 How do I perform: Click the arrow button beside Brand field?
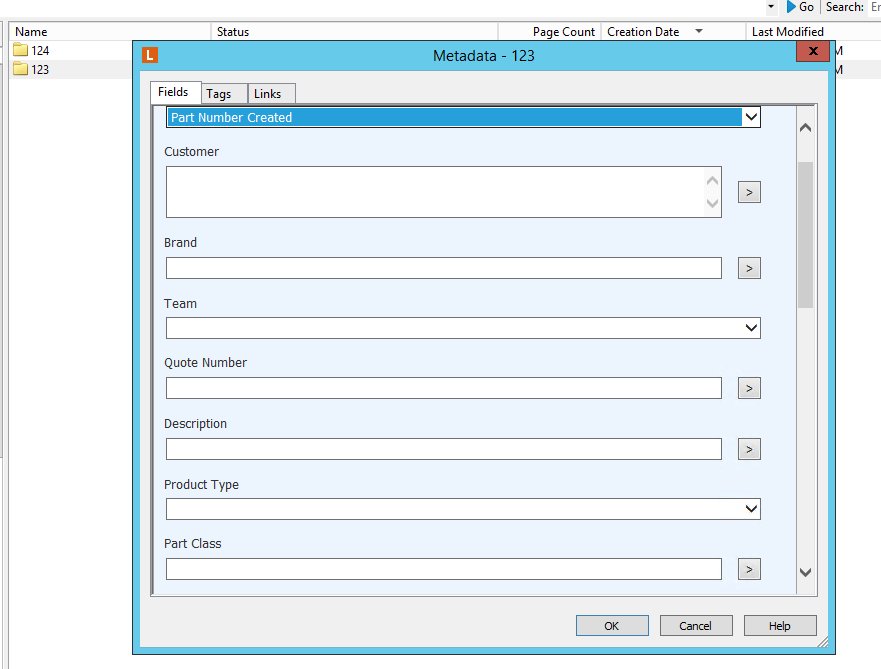pos(749,268)
